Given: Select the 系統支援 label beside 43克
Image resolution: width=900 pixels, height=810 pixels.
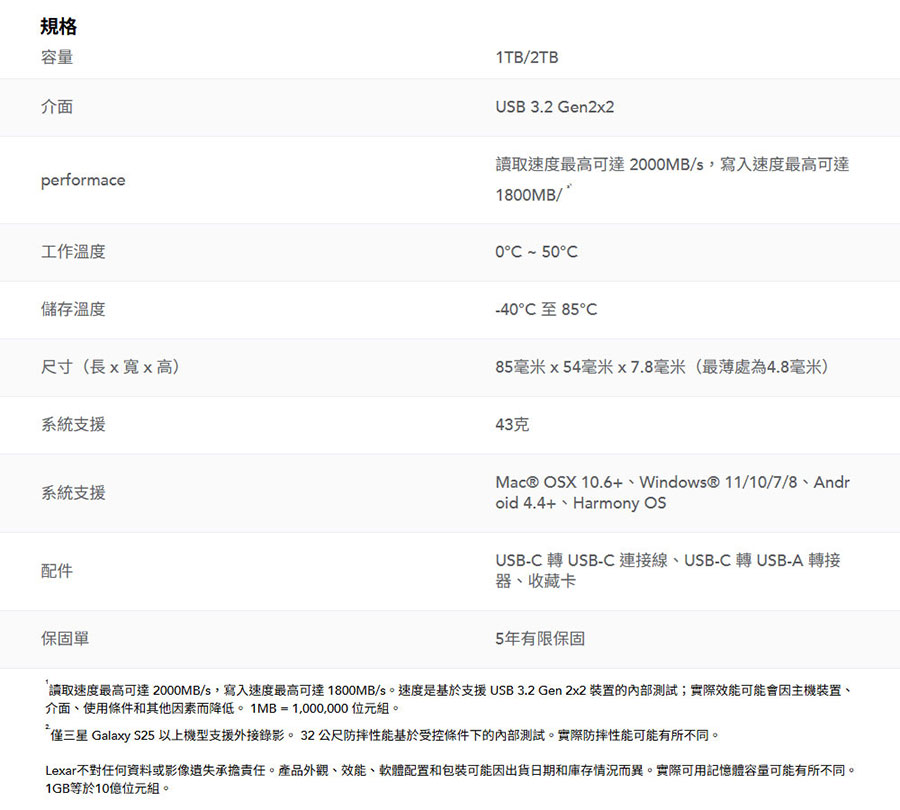Looking at the screenshot, I should [73, 425].
